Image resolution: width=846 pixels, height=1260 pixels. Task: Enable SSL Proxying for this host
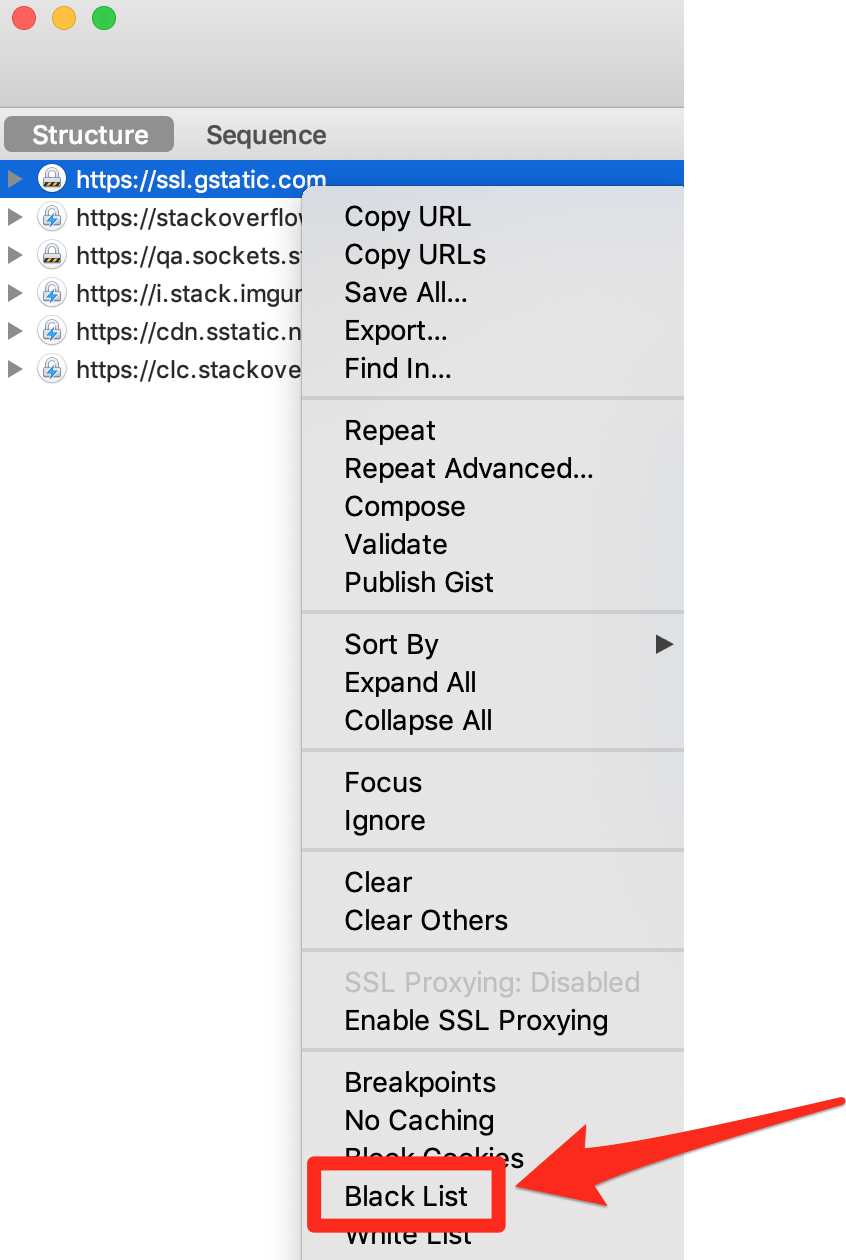pyautogui.click(x=475, y=1020)
